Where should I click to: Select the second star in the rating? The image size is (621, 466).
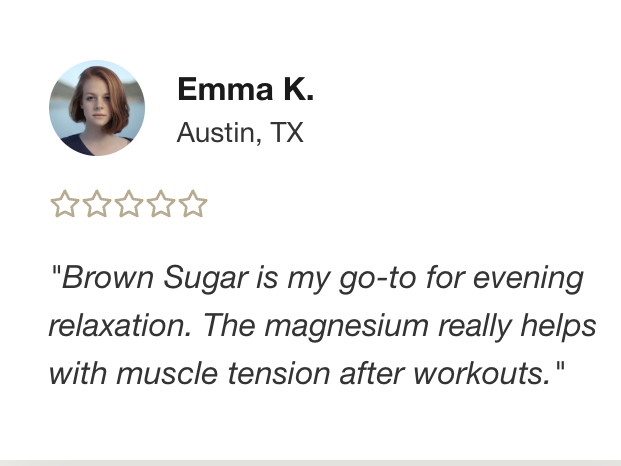97,204
